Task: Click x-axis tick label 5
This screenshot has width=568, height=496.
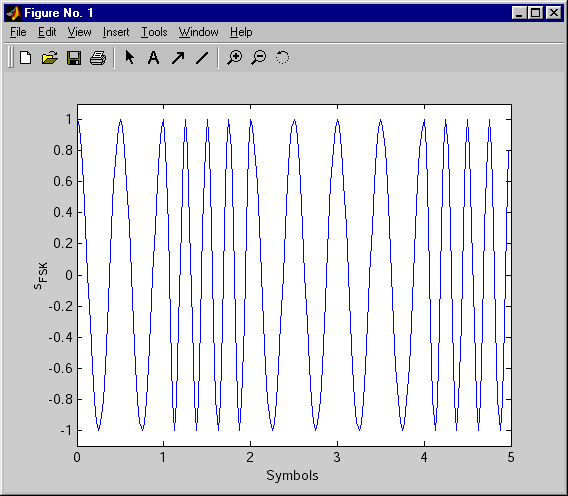Action: 511,458
